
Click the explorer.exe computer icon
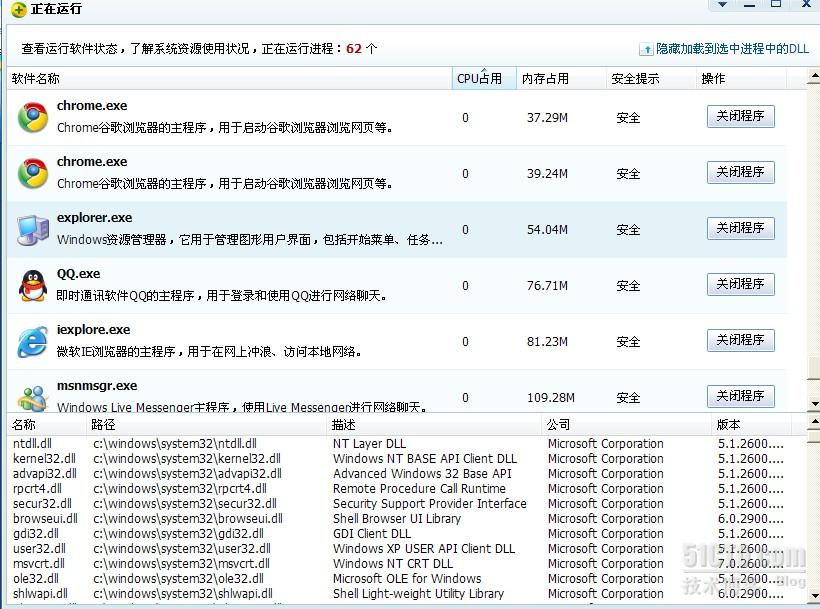32,229
